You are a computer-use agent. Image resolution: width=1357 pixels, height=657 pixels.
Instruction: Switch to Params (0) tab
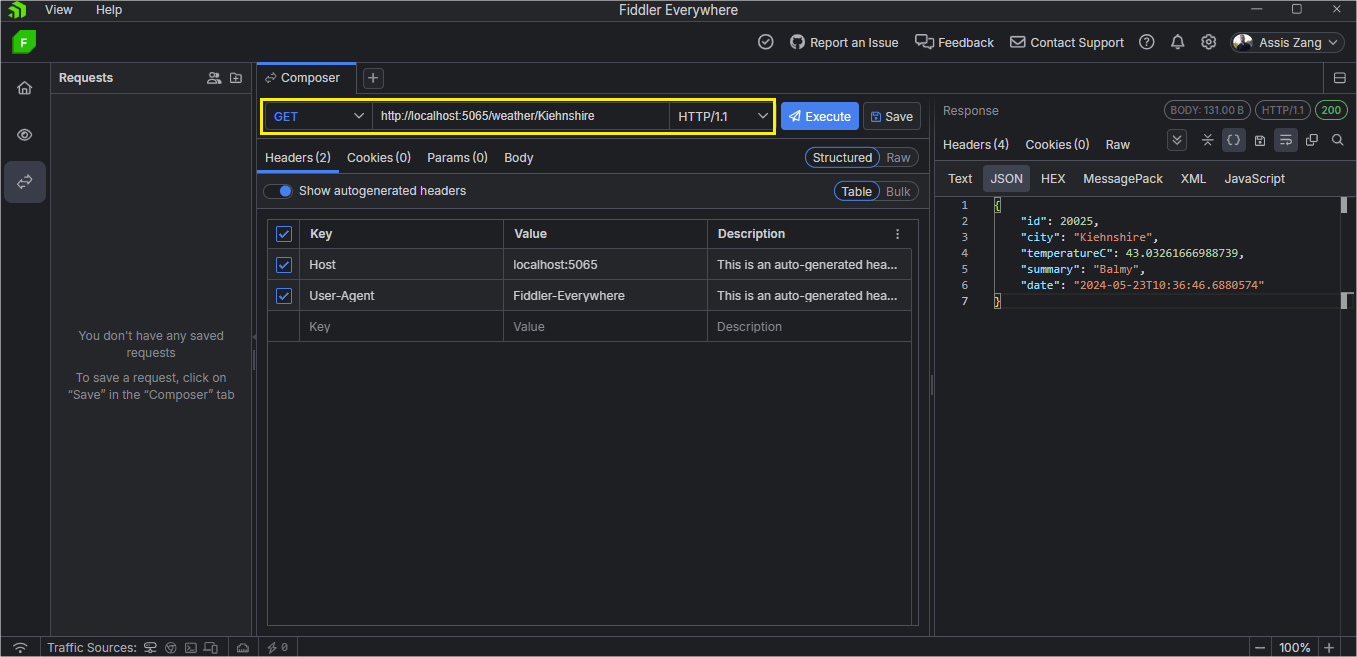click(457, 157)
